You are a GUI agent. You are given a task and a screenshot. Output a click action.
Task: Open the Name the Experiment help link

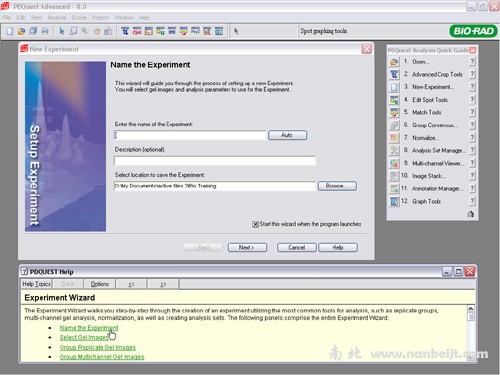click(89, 328)
